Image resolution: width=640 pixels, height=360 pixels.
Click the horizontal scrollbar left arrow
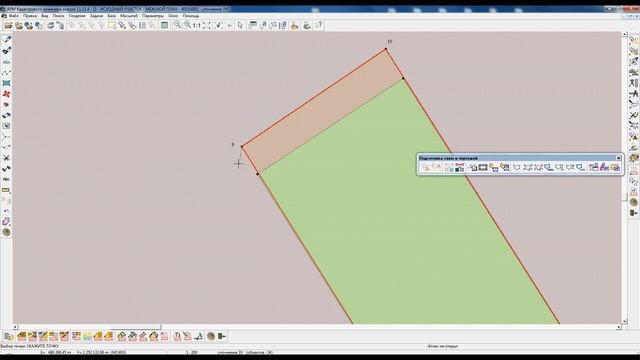coord(16,327)
